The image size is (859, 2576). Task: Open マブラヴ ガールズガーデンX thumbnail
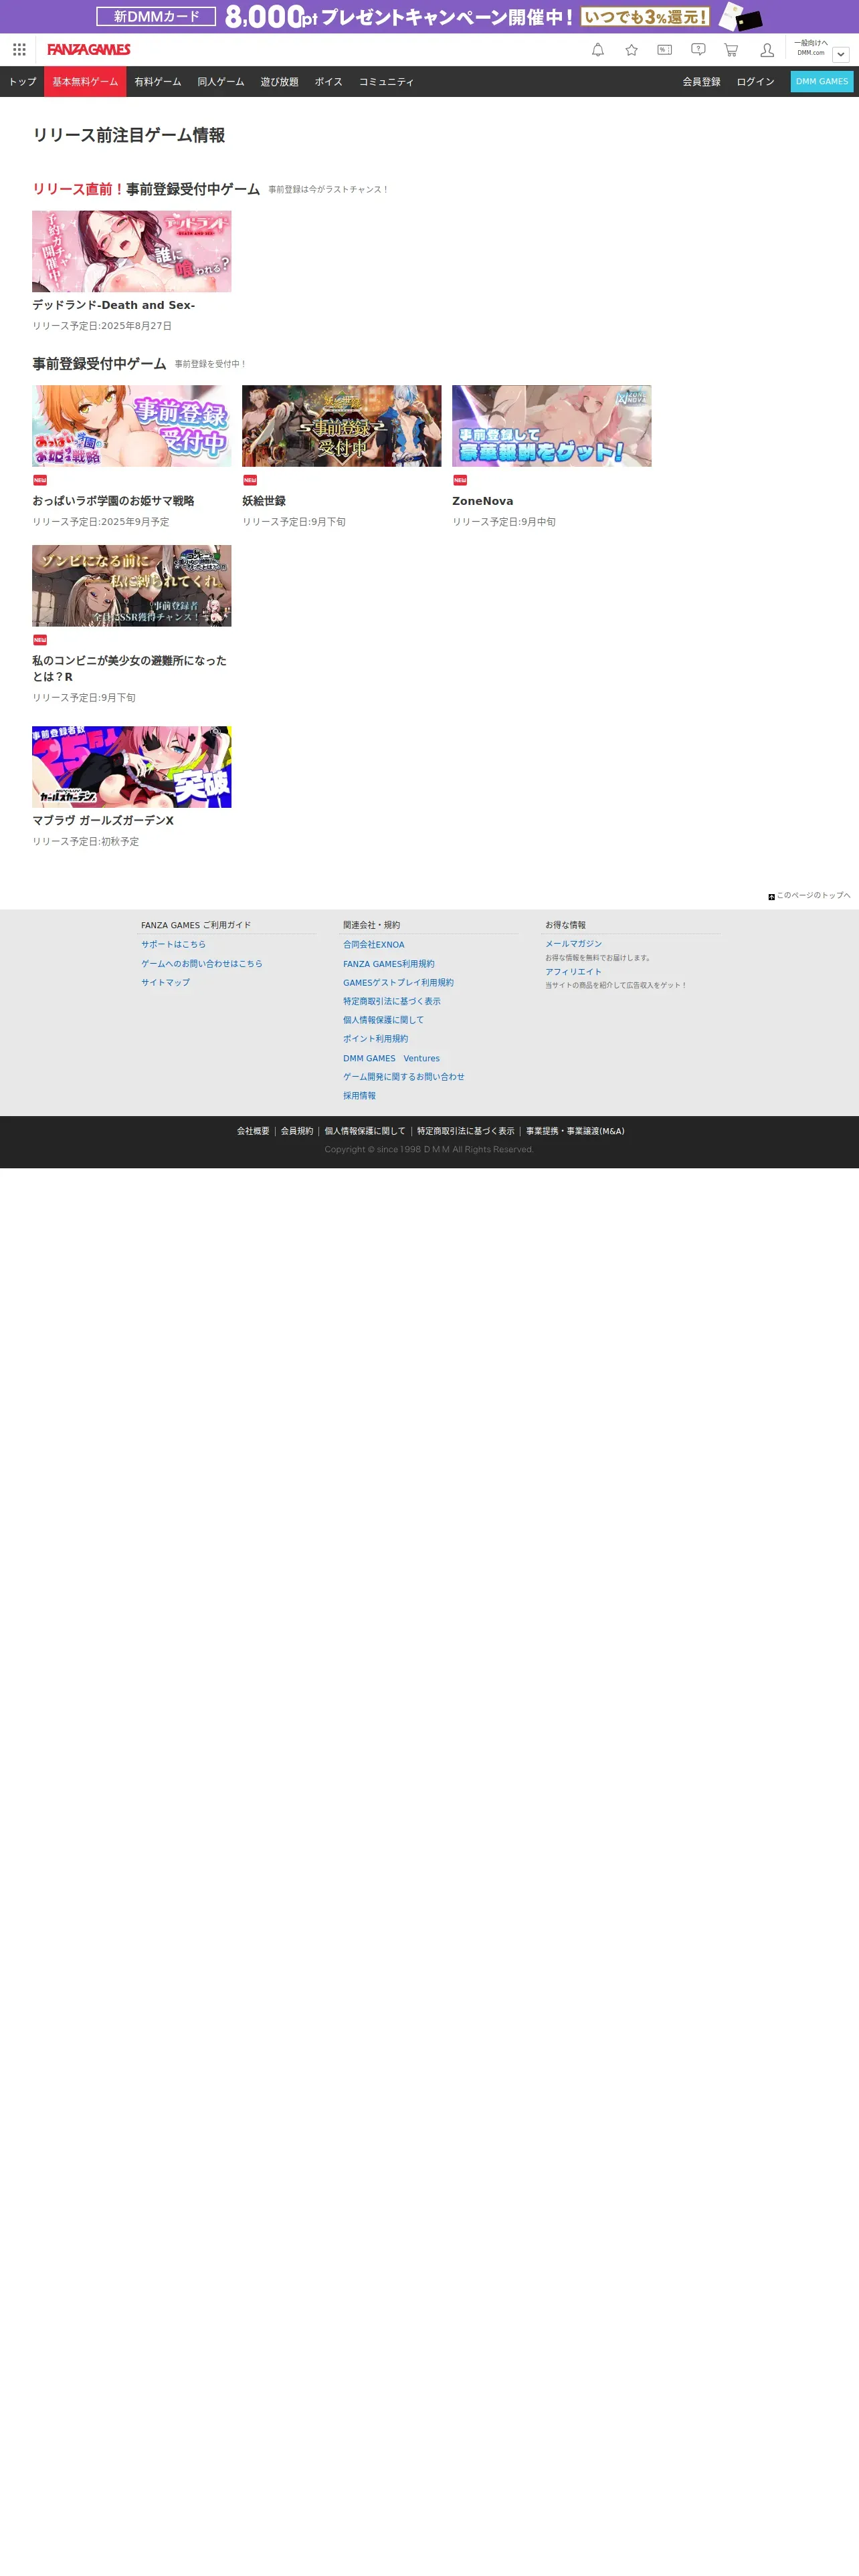pos(132,767)
